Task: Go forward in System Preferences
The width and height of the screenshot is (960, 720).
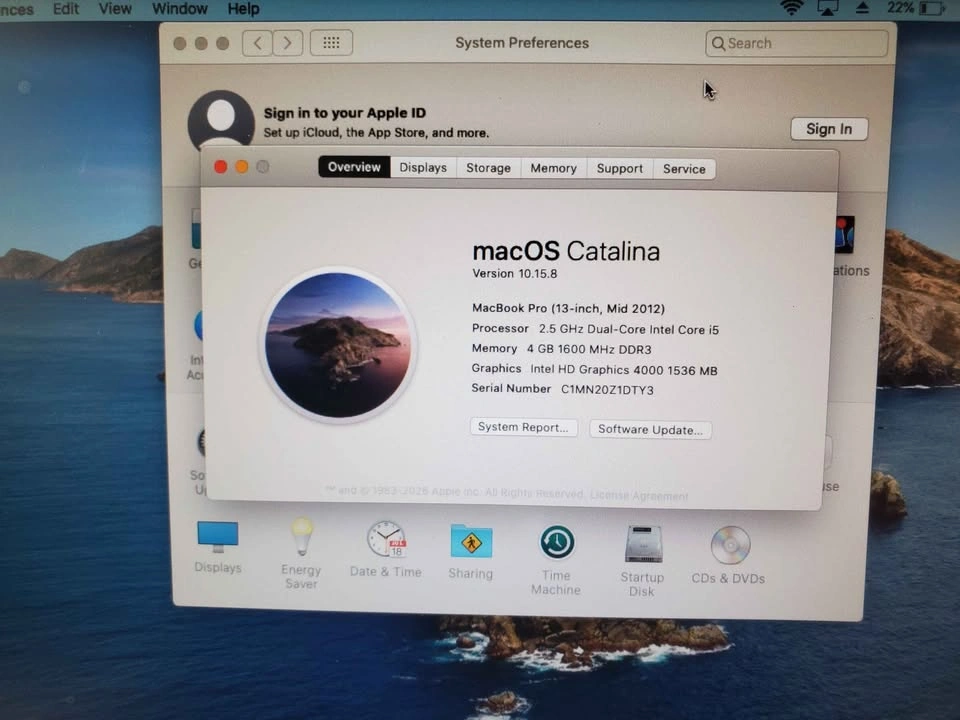Action: (287, 43)
